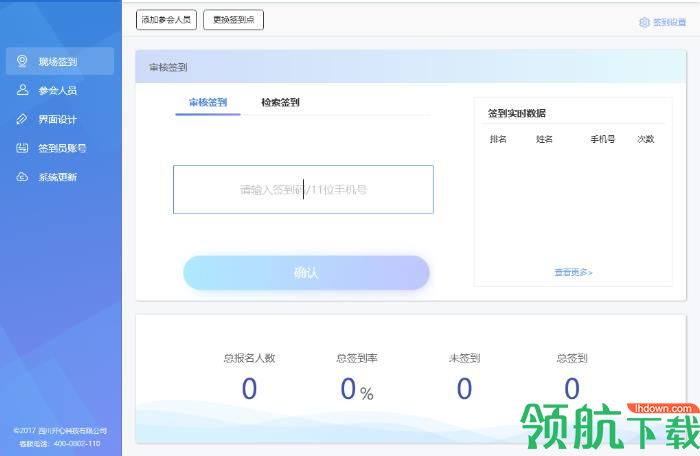Click the 总签到 statistic

572,377
